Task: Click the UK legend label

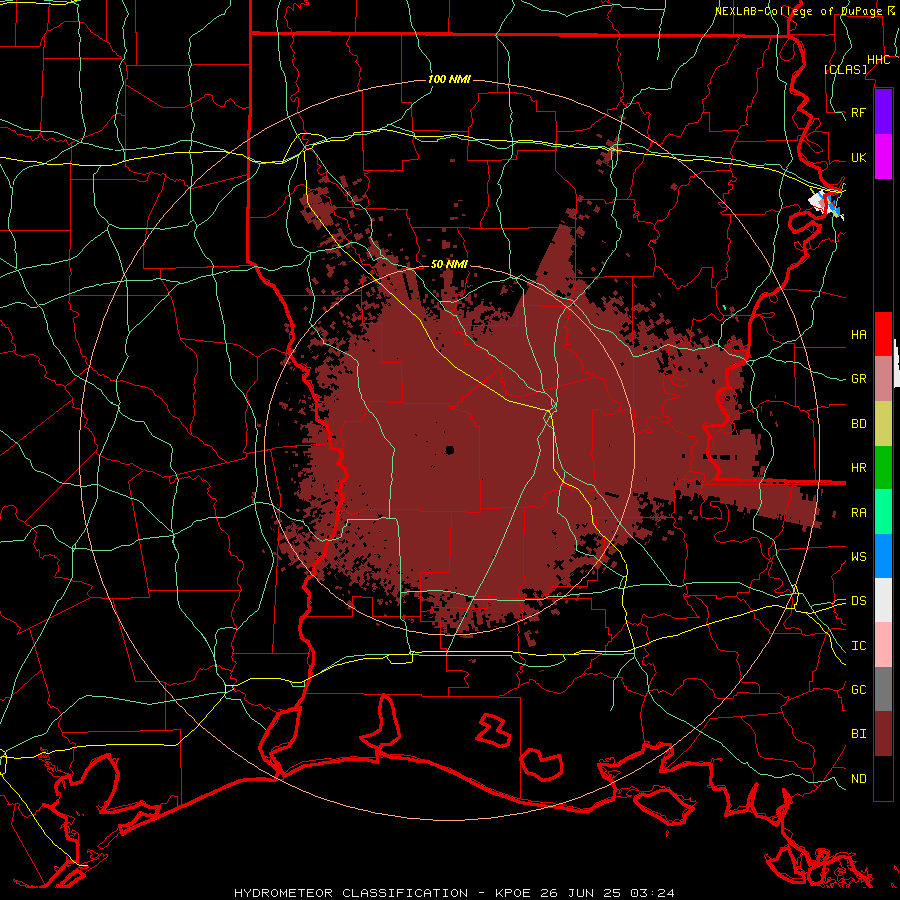Action: pyautogui.click(x=858, y=157)
